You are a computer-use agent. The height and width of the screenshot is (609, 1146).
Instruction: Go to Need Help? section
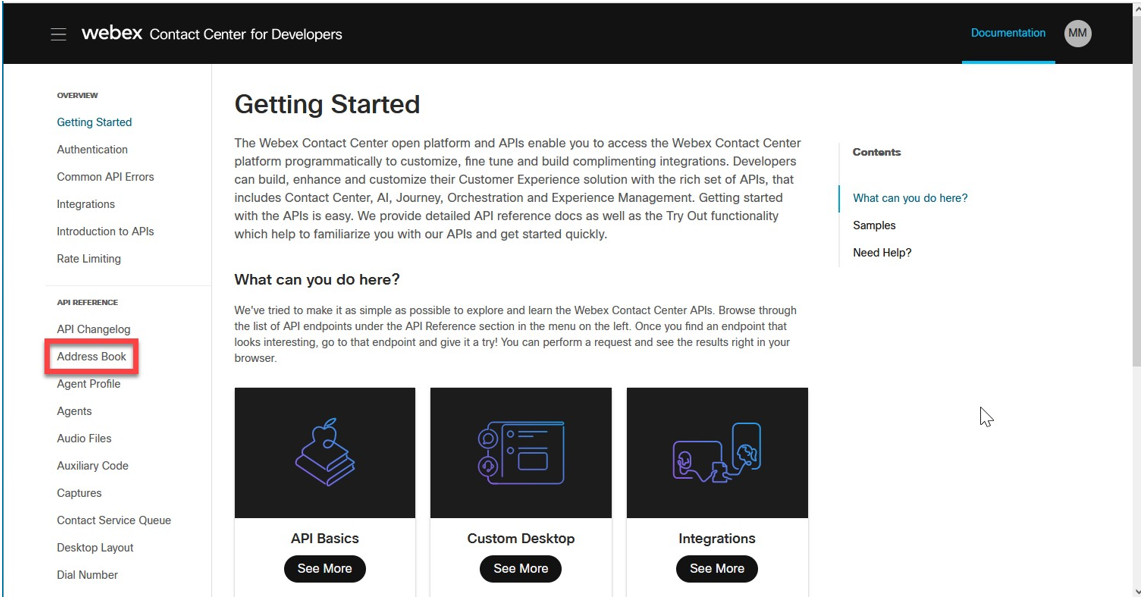tap(882, 253)
